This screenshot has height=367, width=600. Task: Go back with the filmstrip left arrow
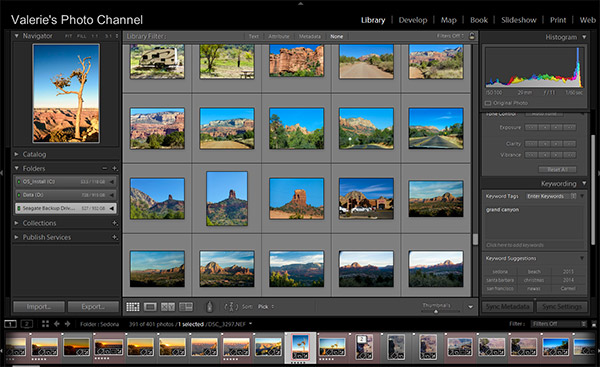(57, 324)
